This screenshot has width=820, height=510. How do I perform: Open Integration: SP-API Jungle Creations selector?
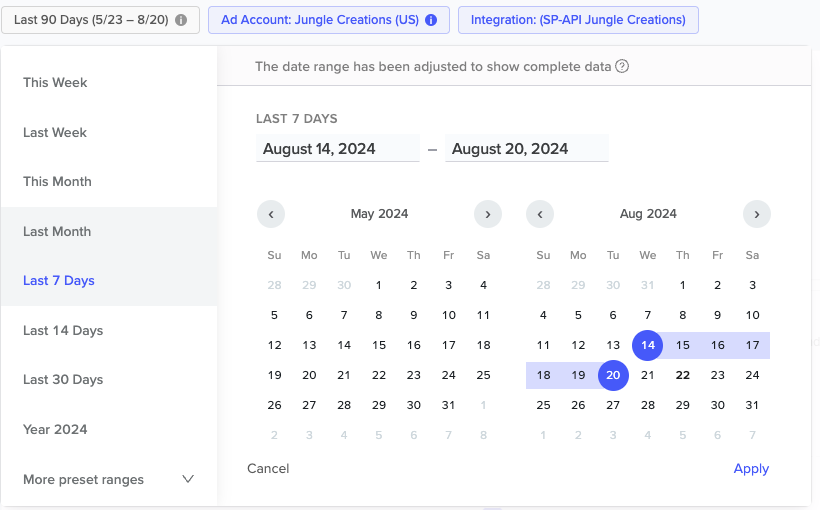pos(578,20)
